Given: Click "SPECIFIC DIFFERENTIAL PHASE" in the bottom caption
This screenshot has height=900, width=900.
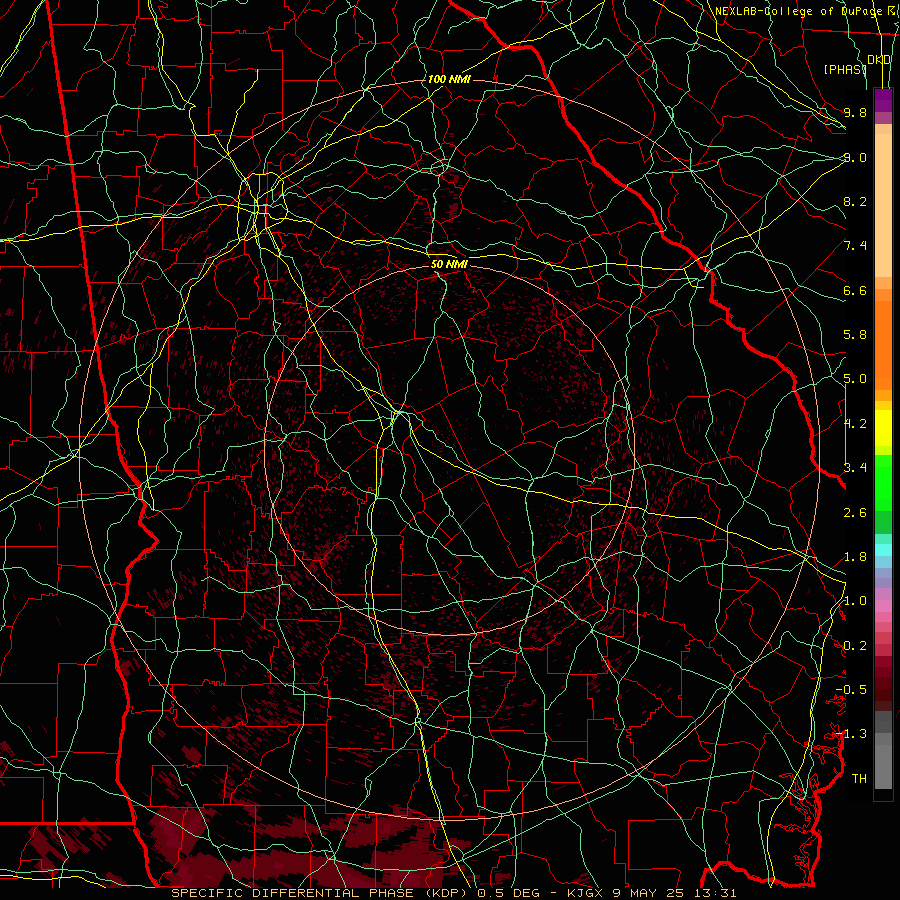Looking at the screenshot, I should 292,893.
